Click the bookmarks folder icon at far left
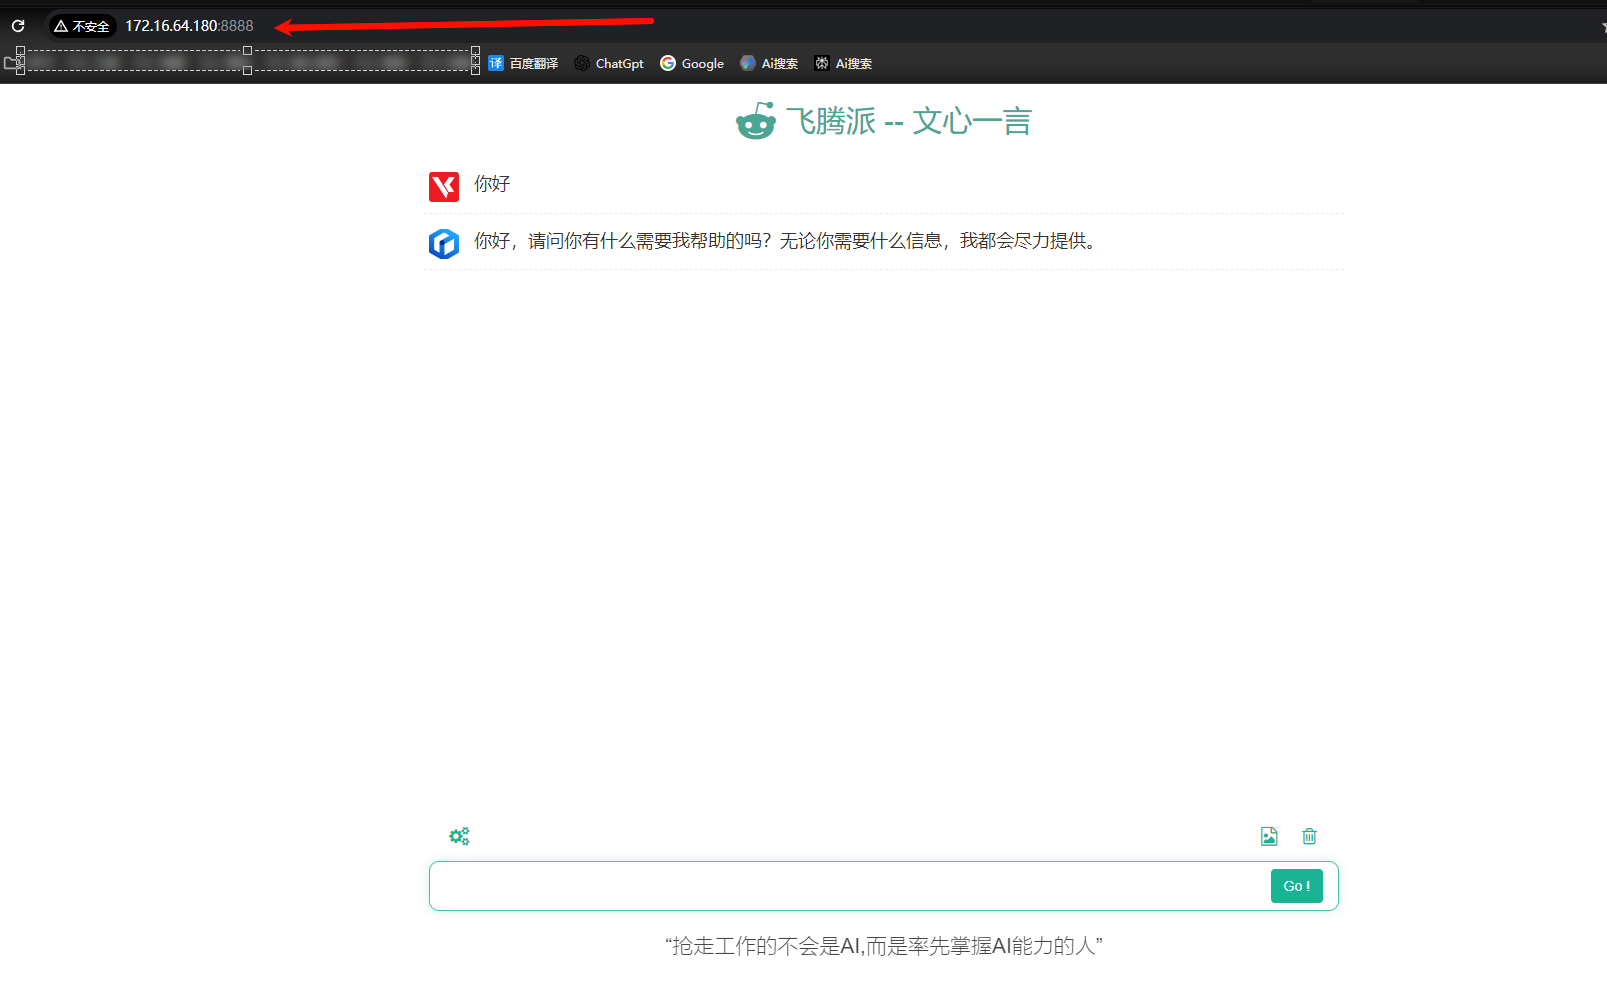 click(11, 63)
